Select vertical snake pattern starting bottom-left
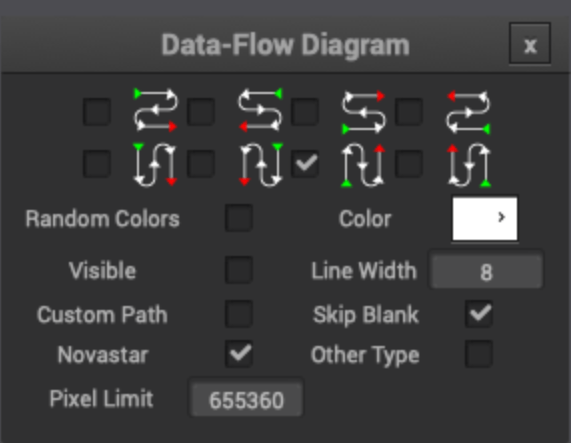The image size is (571, 443). [x=305, y=164]
